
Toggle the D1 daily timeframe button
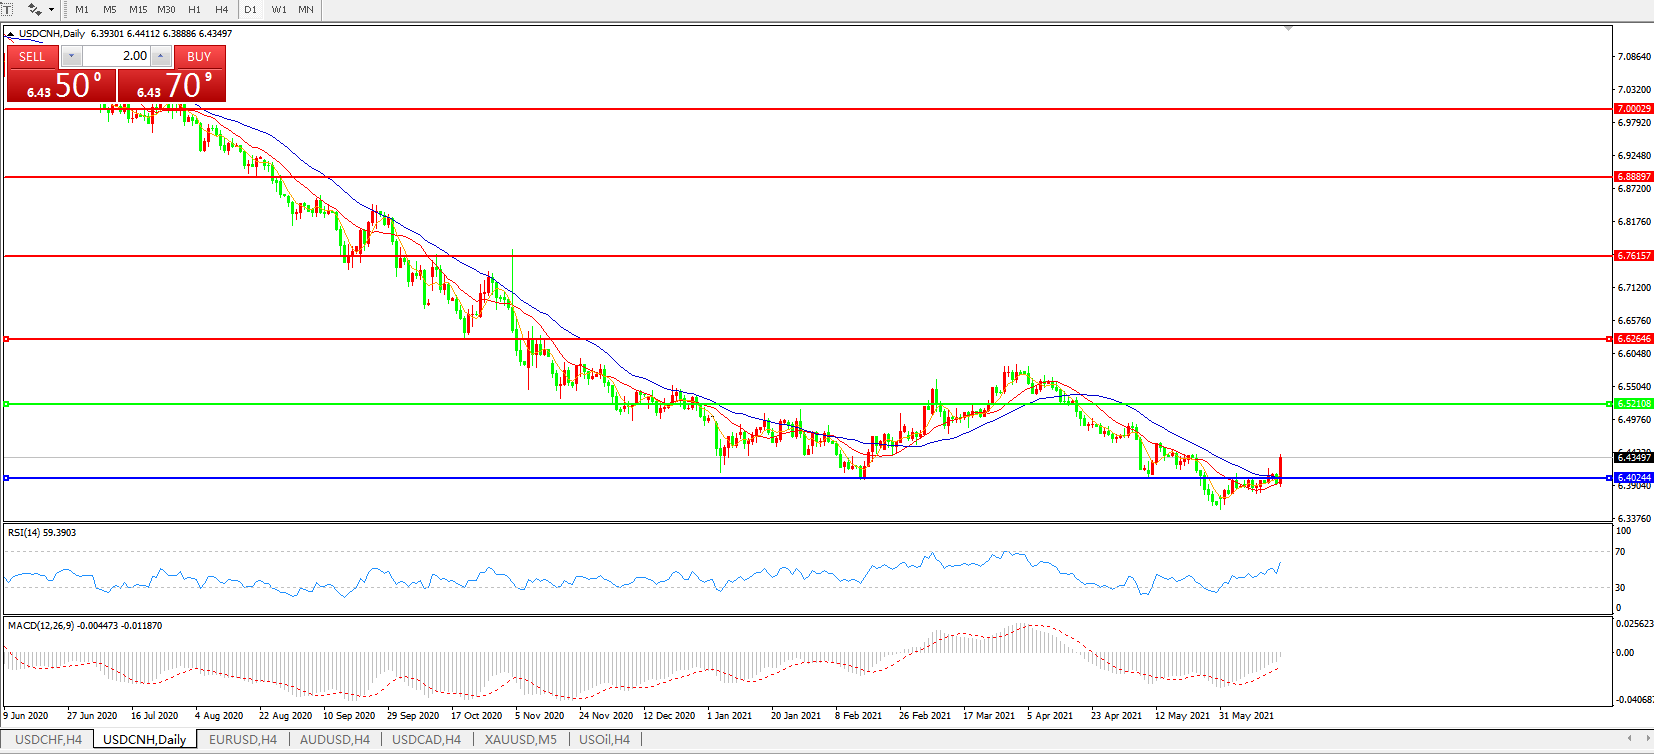tap(250, 9)
